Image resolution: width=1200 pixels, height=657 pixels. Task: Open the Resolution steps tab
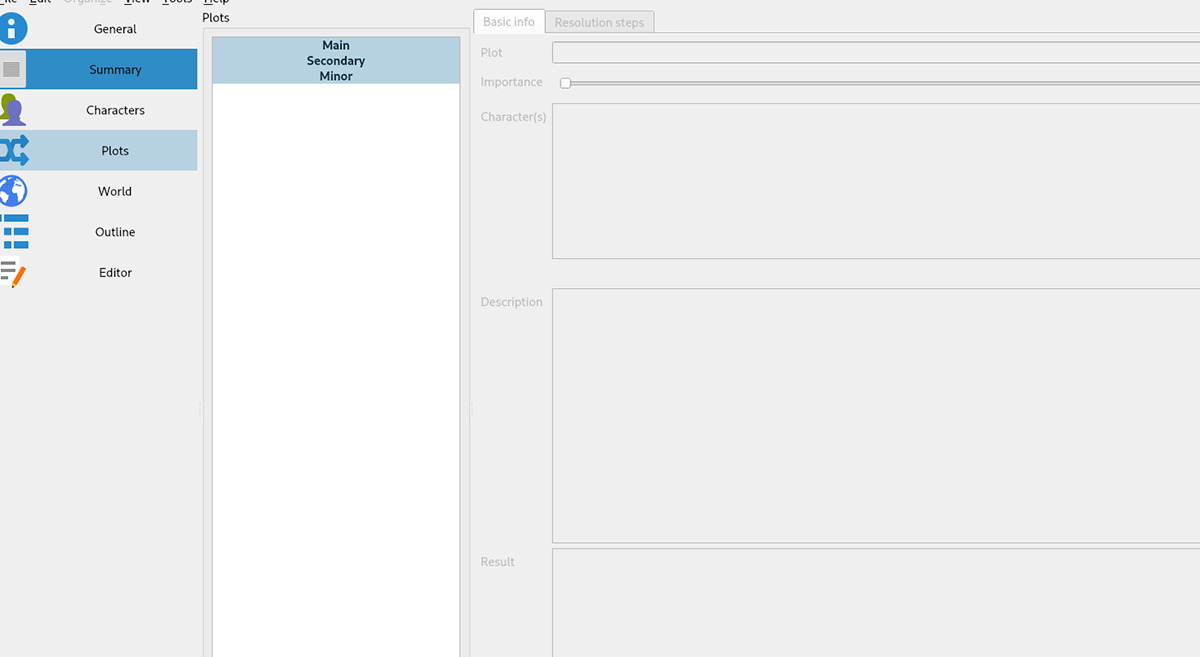[x=600, y=23]
